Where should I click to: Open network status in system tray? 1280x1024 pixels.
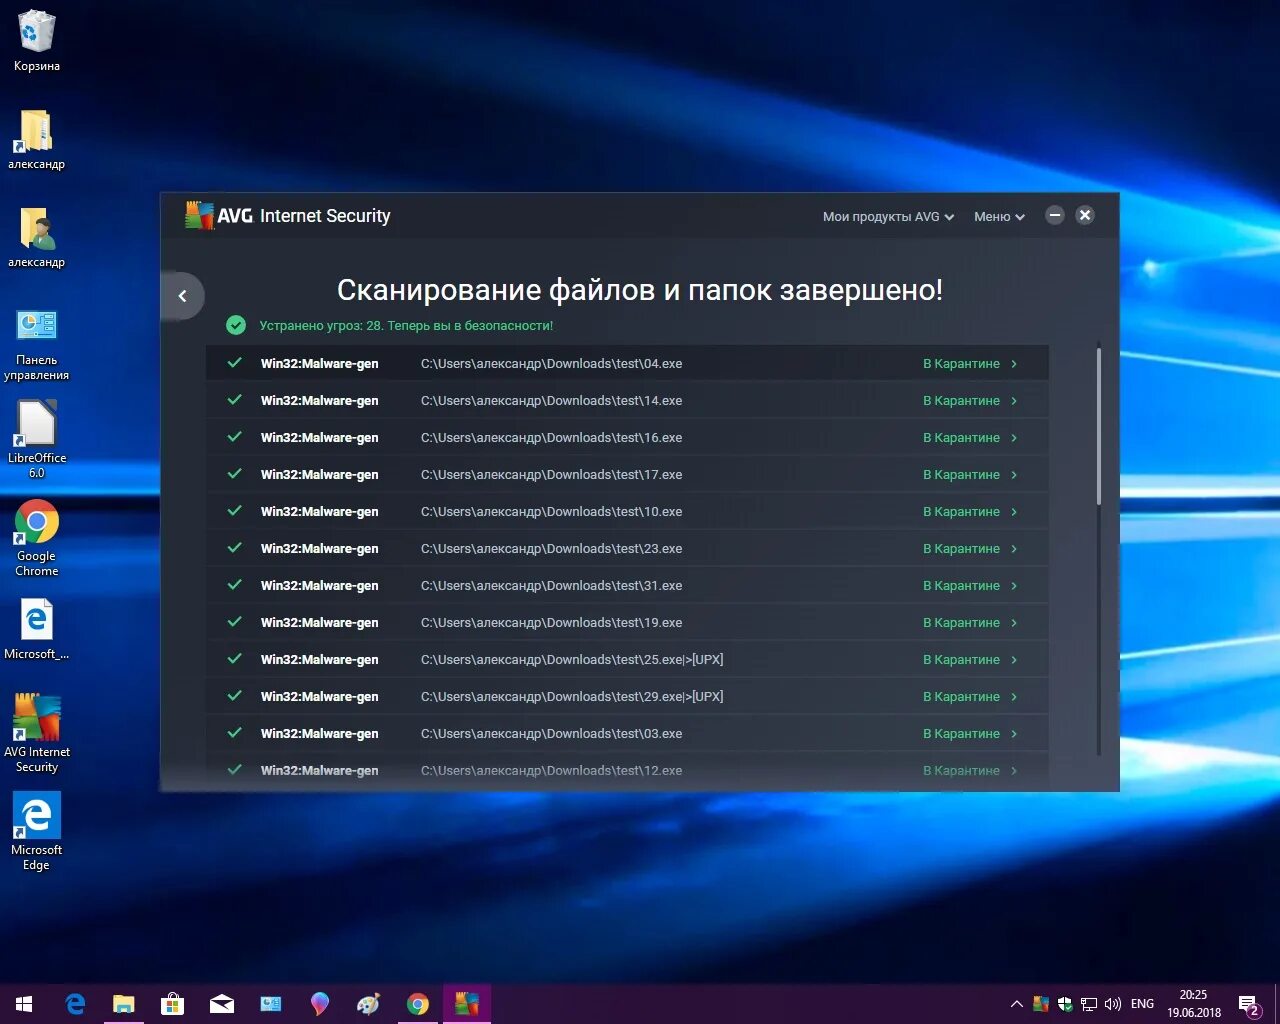[1089, 1004]
